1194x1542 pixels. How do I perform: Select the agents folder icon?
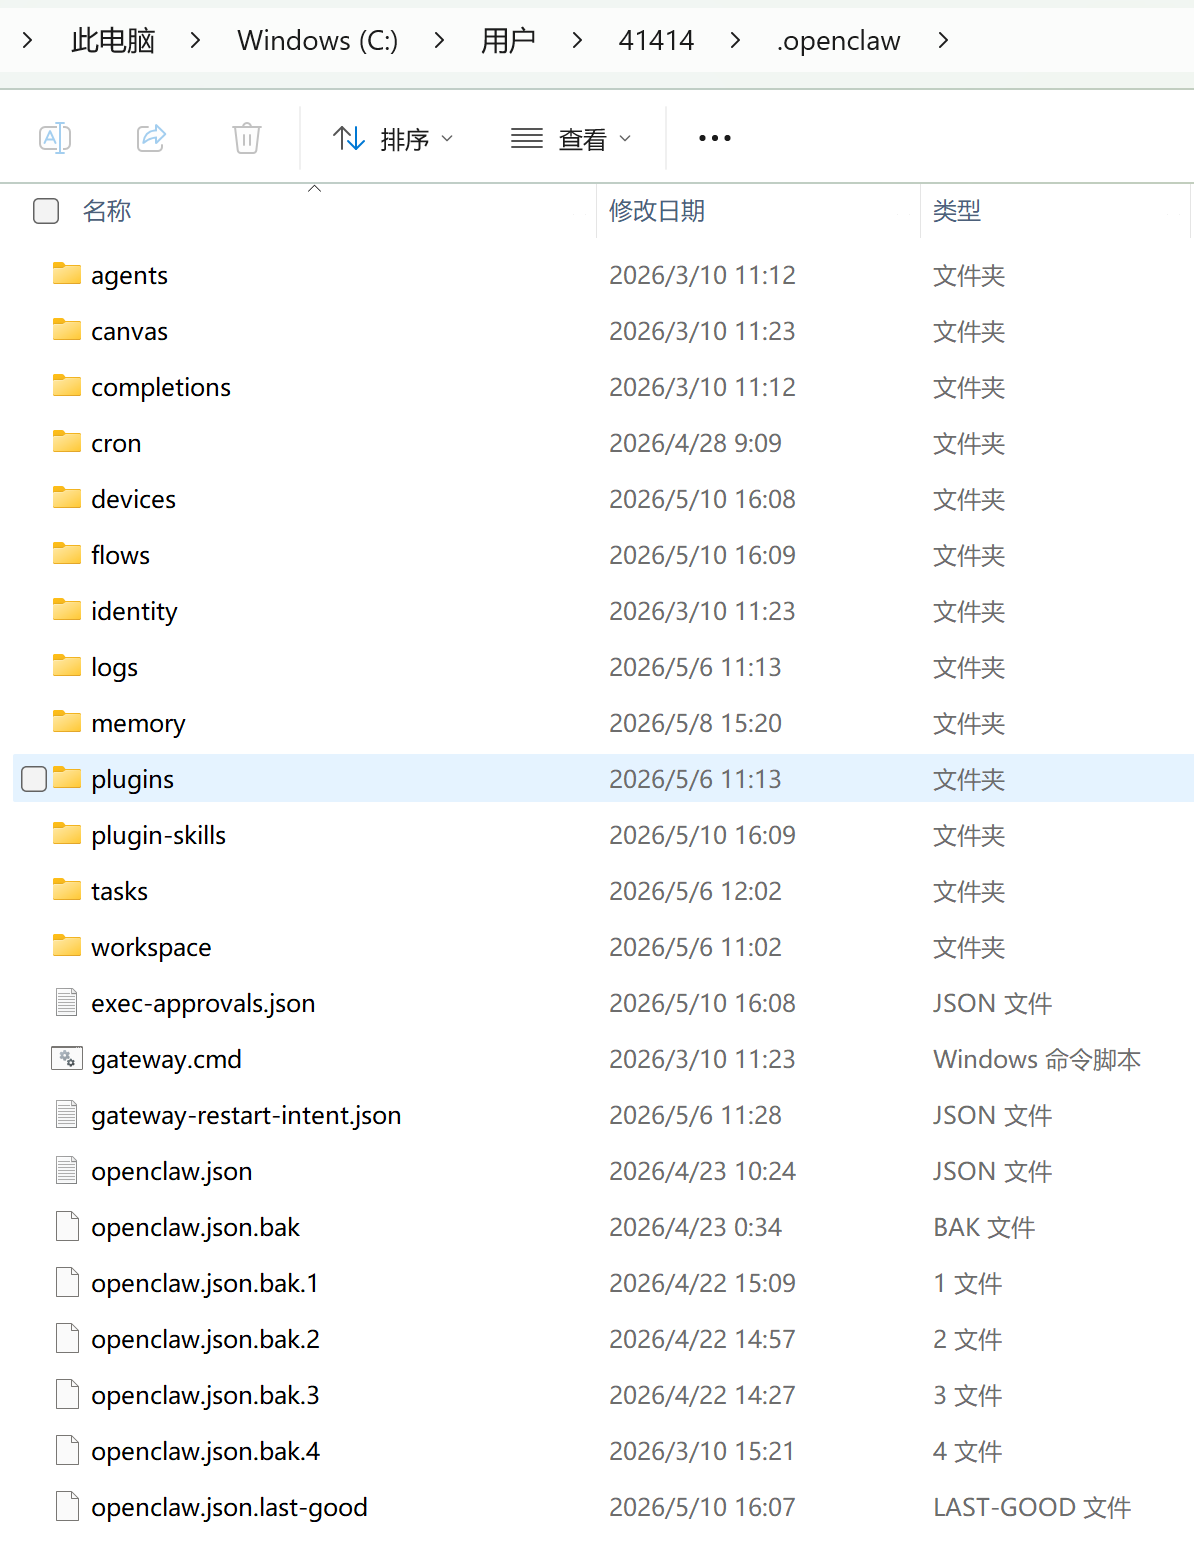tap(67, 274)
